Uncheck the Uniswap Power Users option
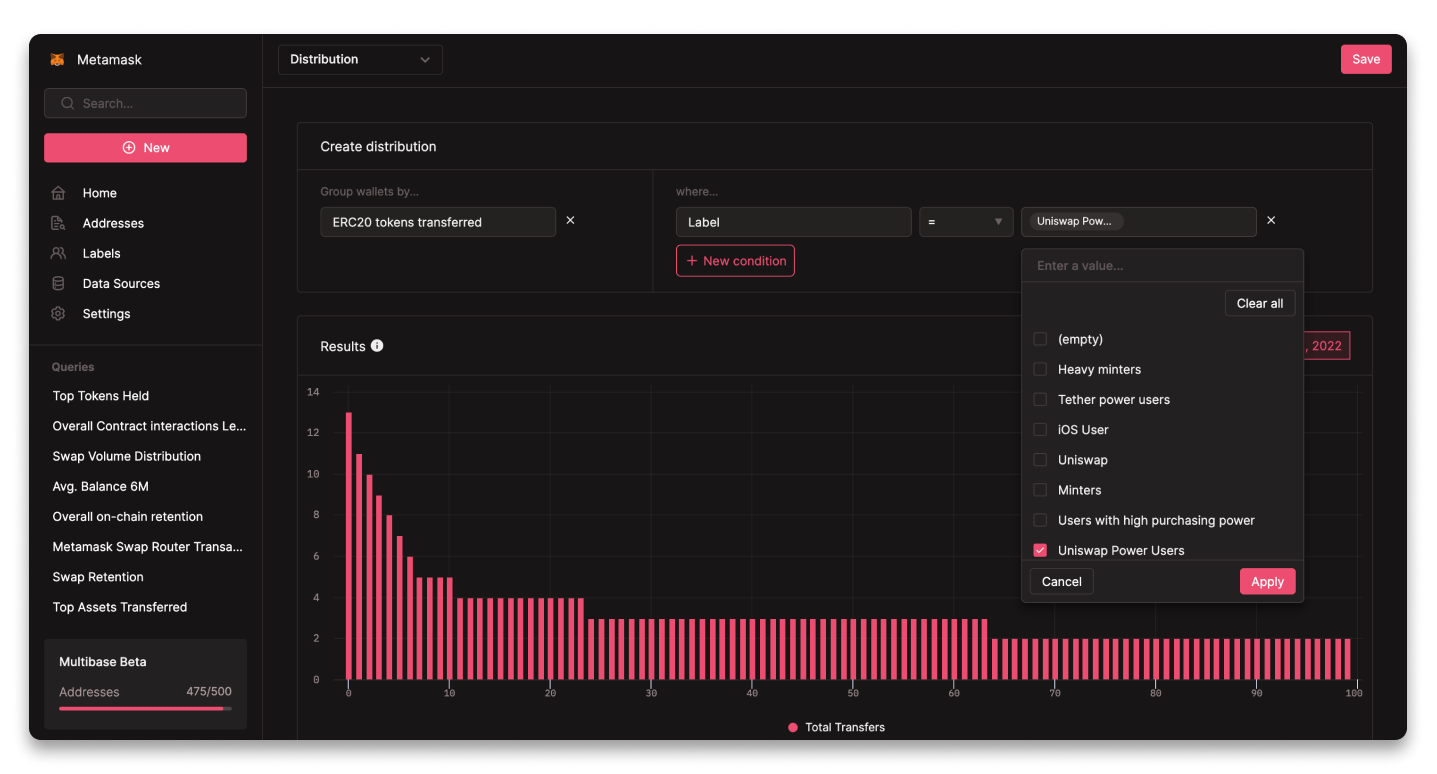This screenshot has height=774, width=1437. coord(1040,550)
